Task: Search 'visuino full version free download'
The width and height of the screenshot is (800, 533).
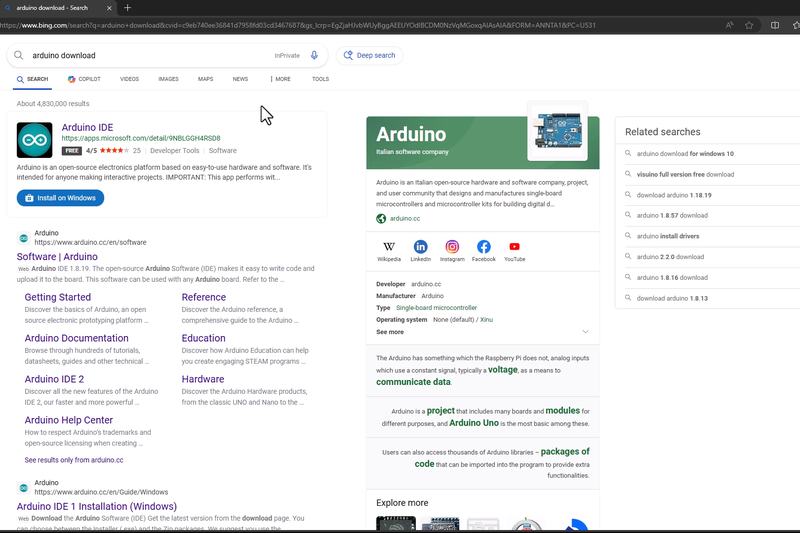Action: (685, 174)
